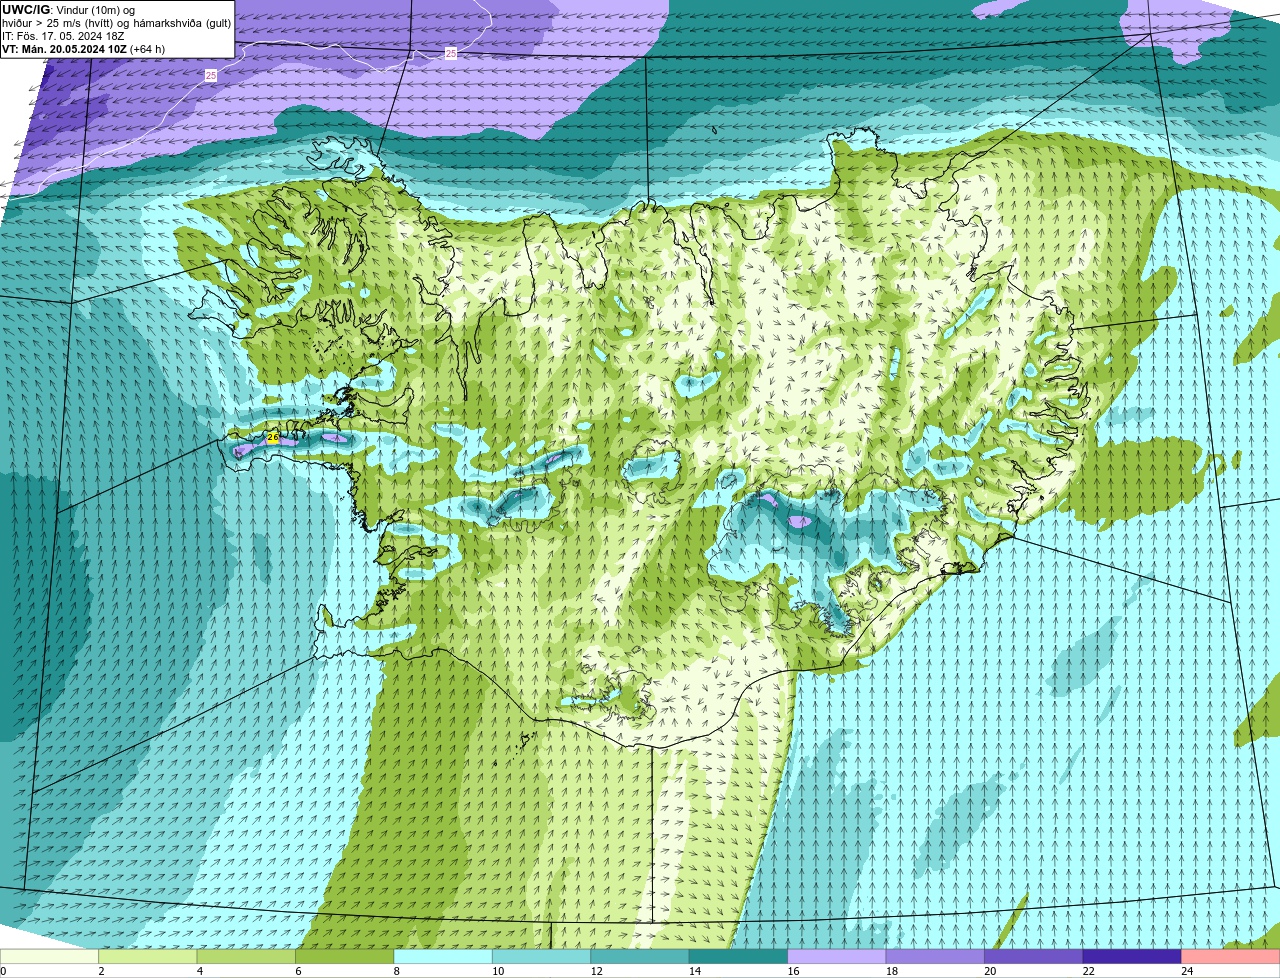The height and width of the screenshot is (978, 1280).
Task: Click the colorbar tick label 10
Action: pos(498,971)
